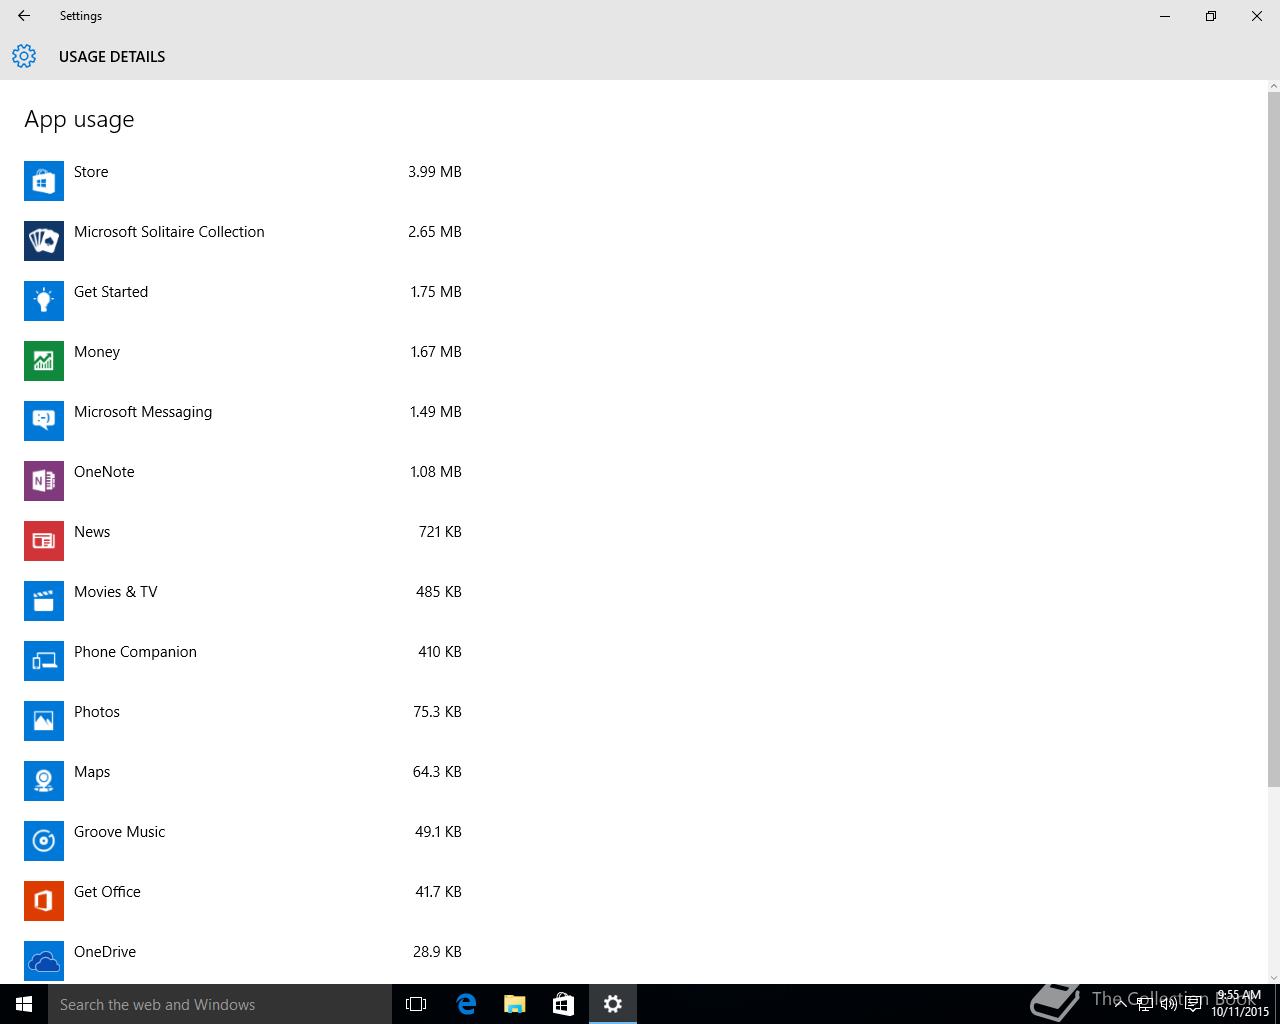Click the Movies & TV icon

(44, 601)
